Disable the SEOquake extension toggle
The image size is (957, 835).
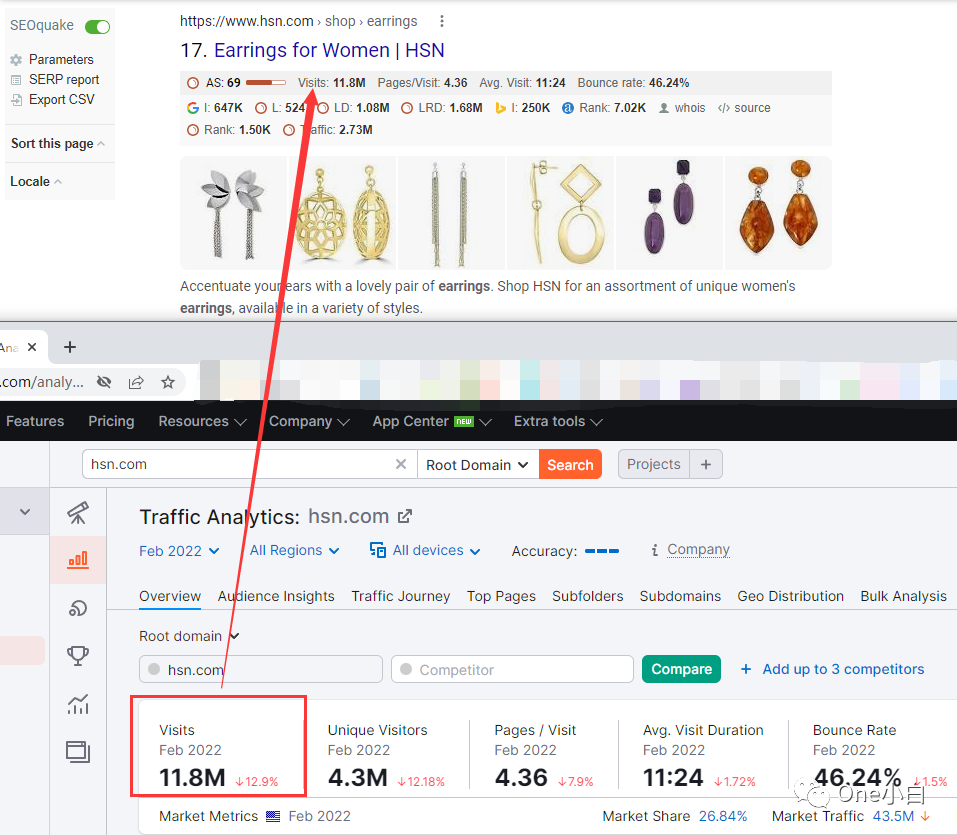click(96, 26)
